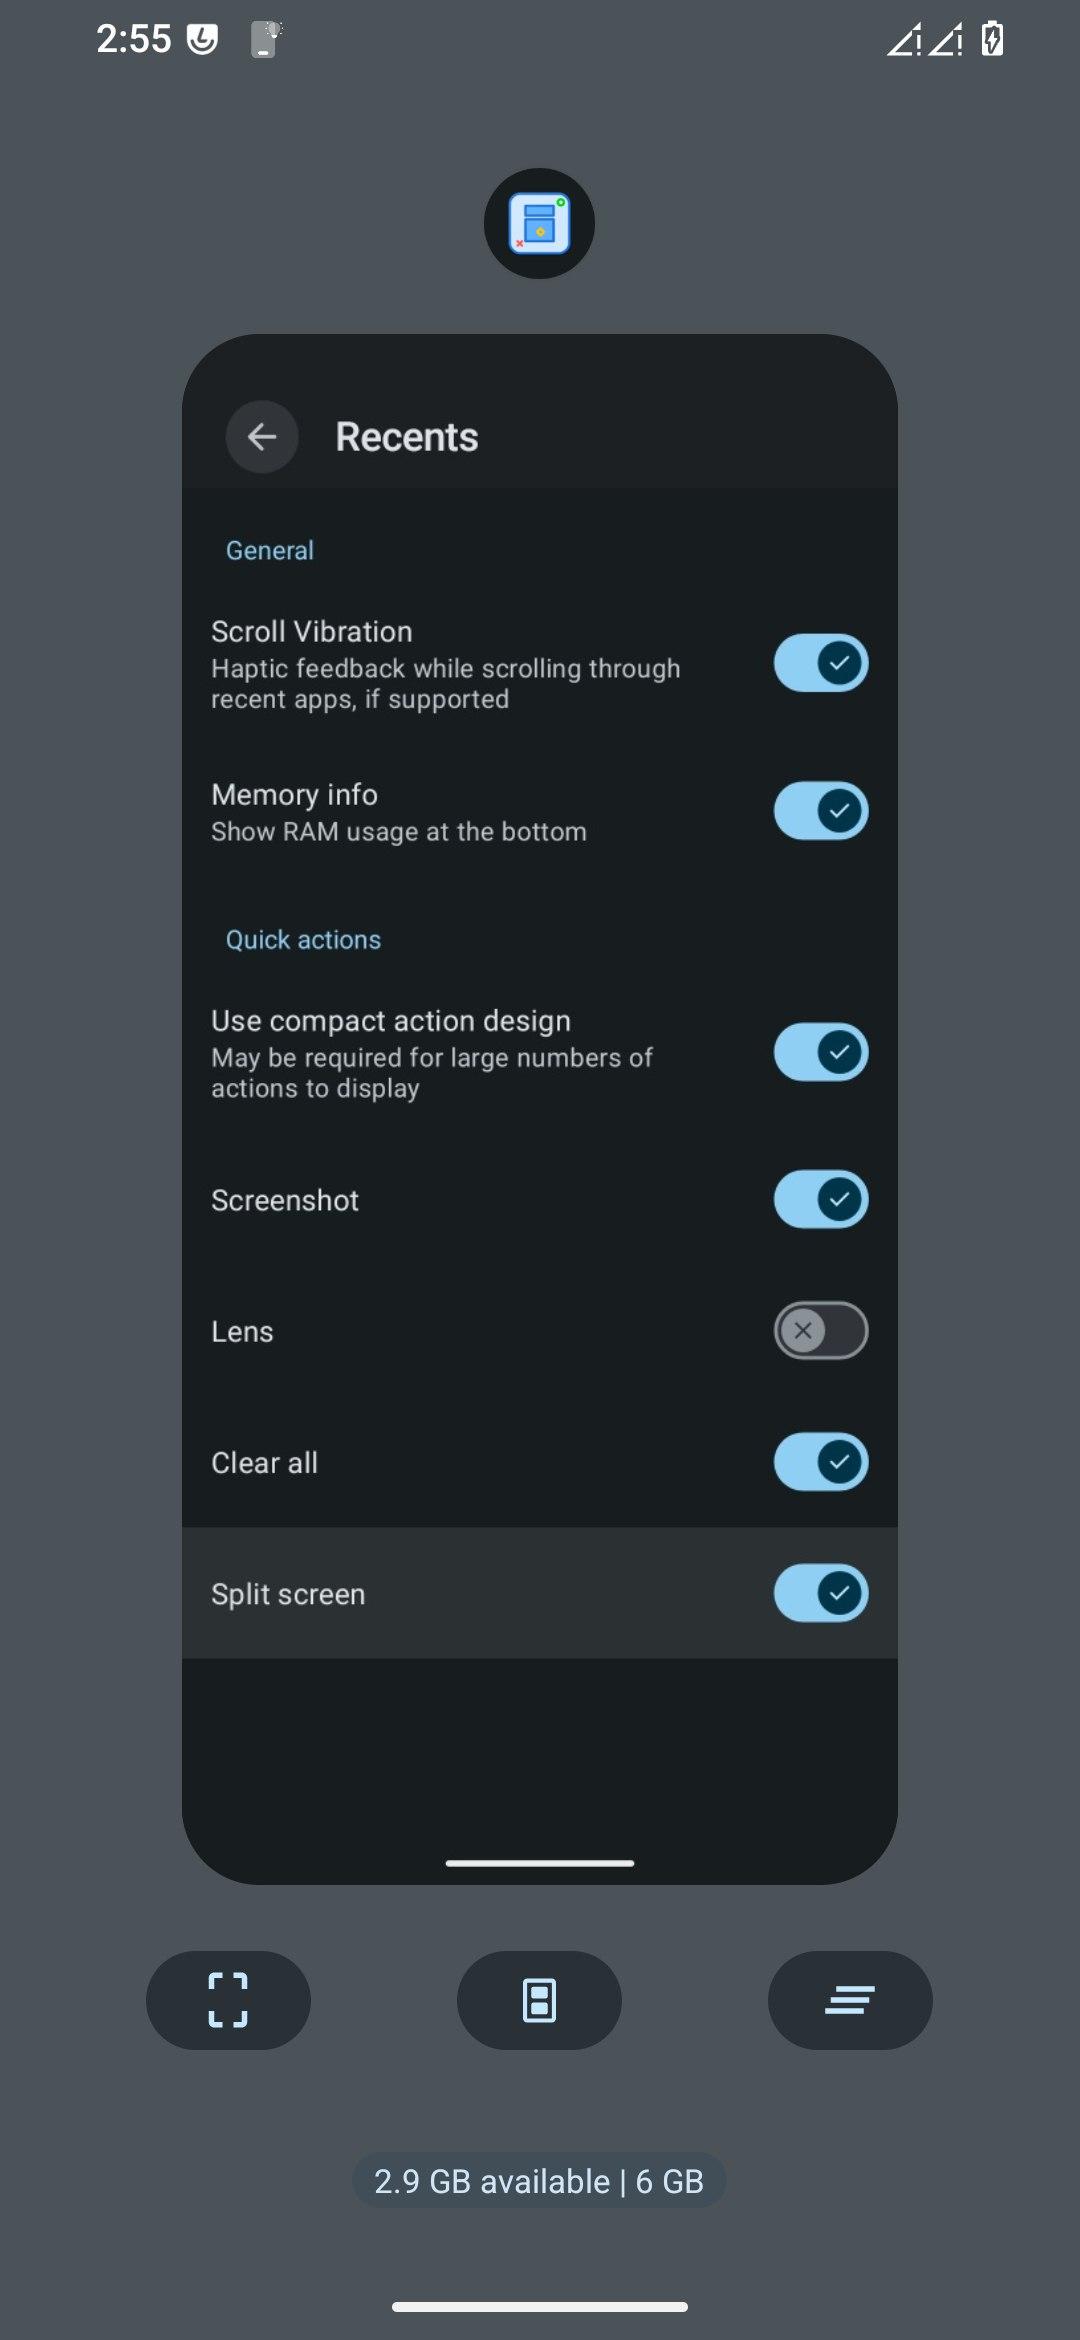Tap the battery charging status icon
The width and height of the screenshot is (1080, 2340).
coord(992,40)
